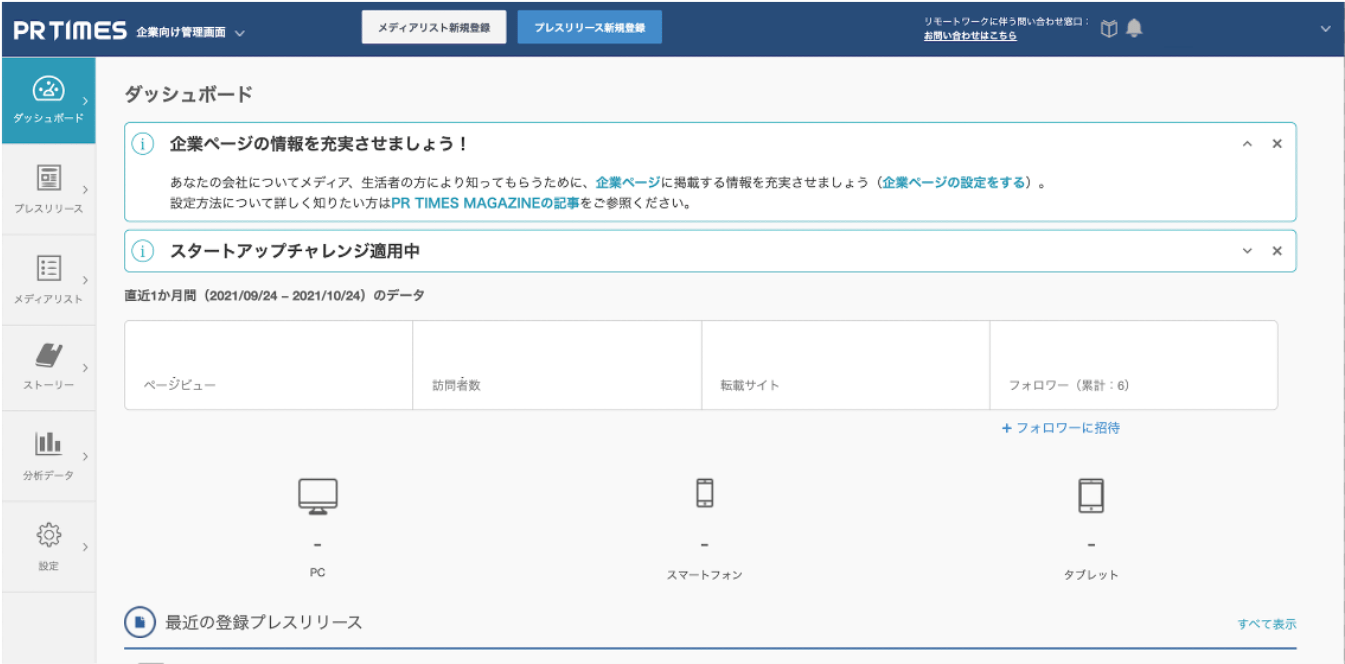Open Settings gear icon in sidebar
Image resolution: width=1345 pixels, height=664 pixels.
[x=48, y=535]
